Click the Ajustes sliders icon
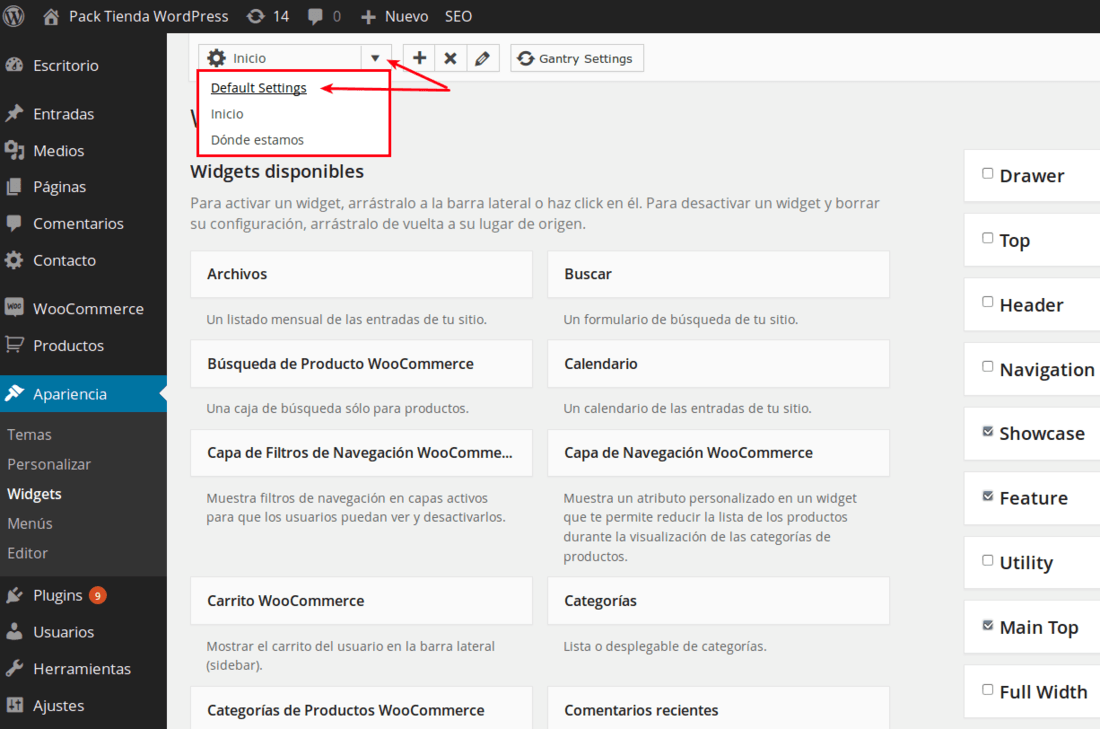The height and width of the screenshot is (729, 1100). [14, 705]
